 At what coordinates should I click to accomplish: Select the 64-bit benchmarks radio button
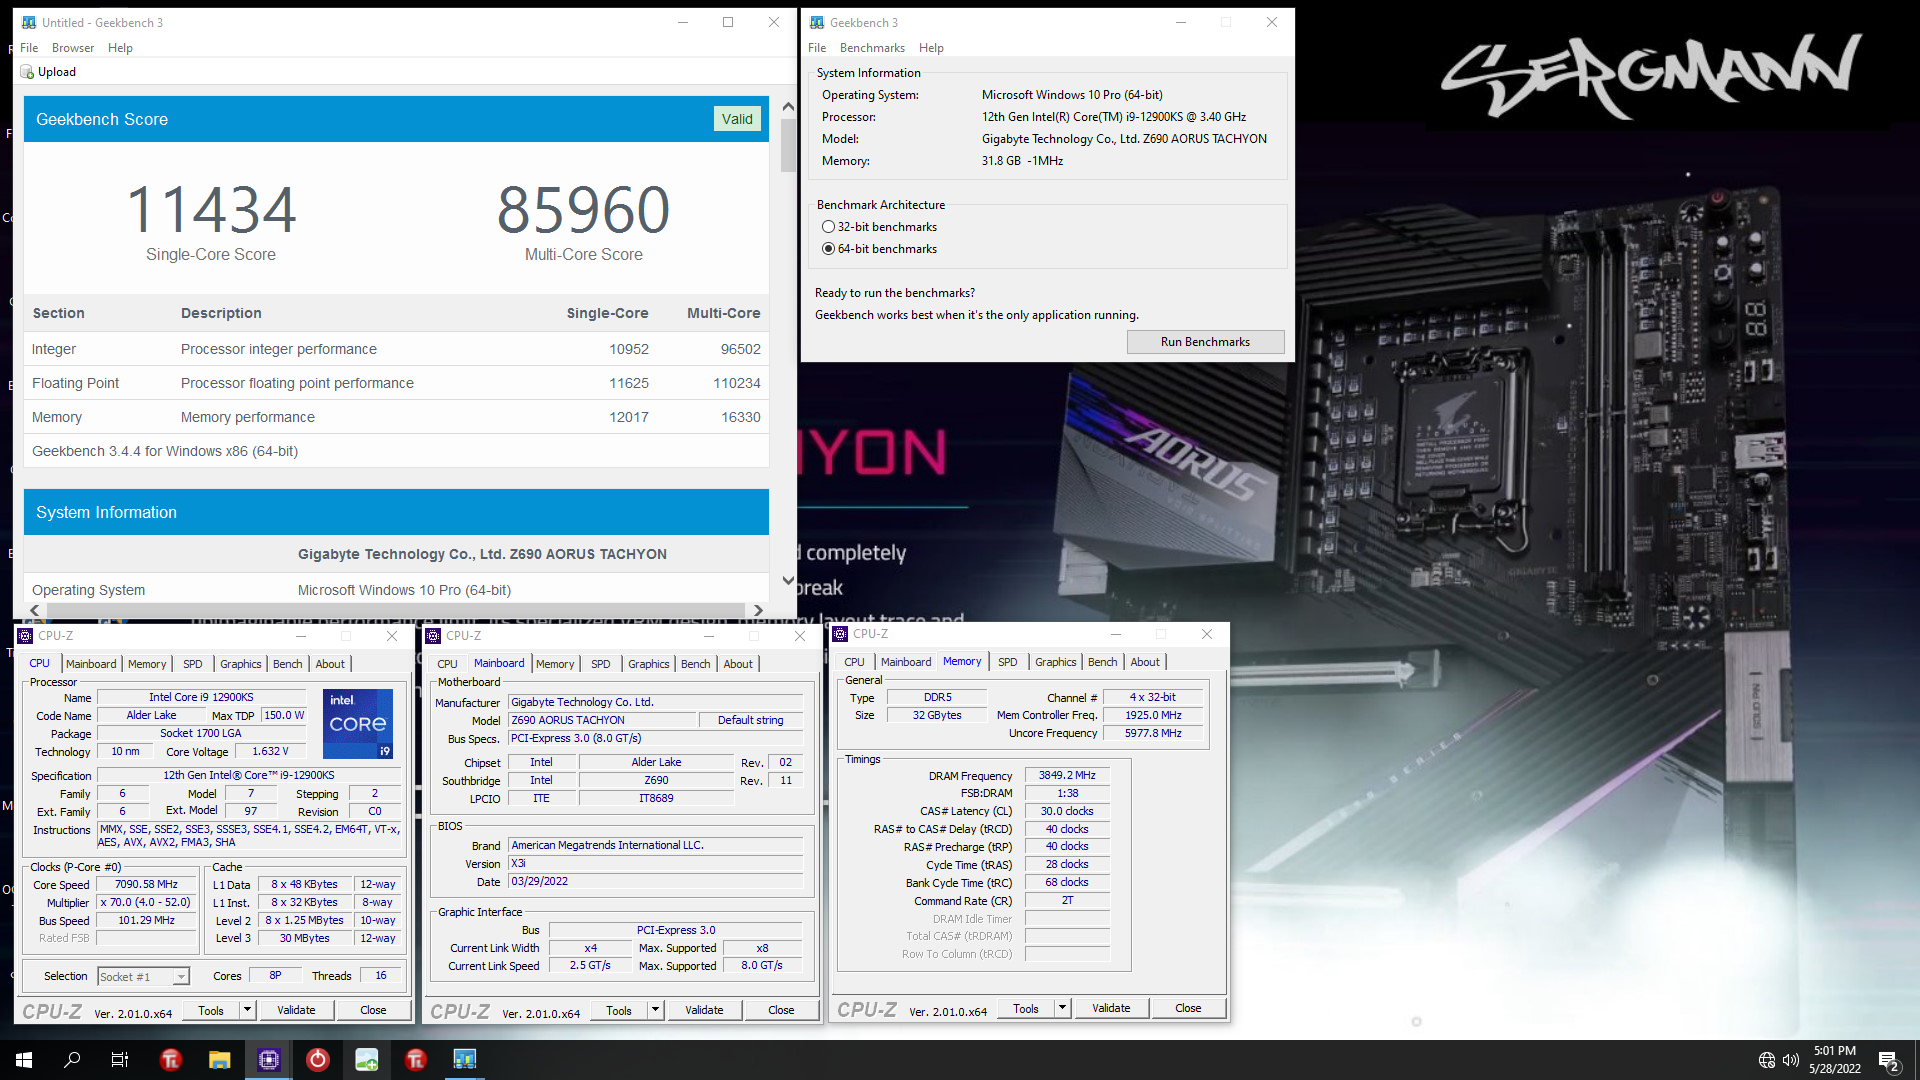(828, 249)
